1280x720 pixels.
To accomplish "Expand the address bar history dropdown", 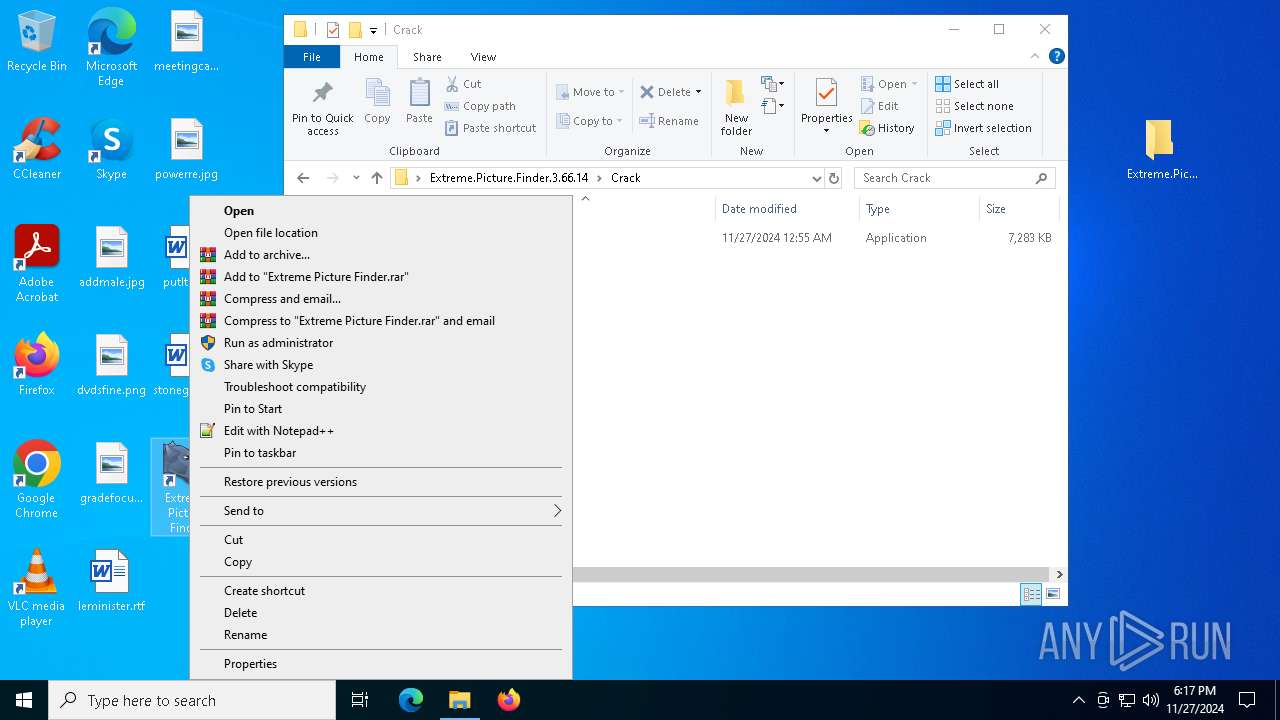I will click(x=817, y=178).
